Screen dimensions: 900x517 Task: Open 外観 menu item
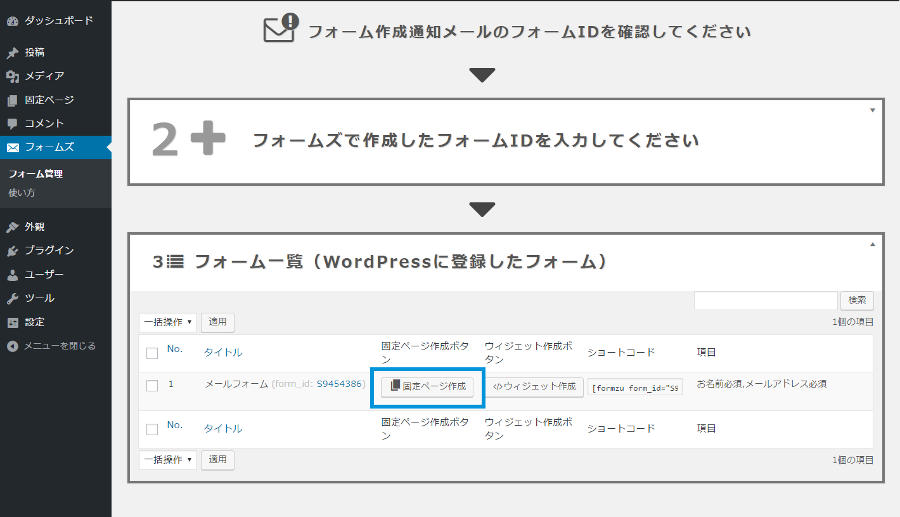pyautogui.click(x=34, y=227)
